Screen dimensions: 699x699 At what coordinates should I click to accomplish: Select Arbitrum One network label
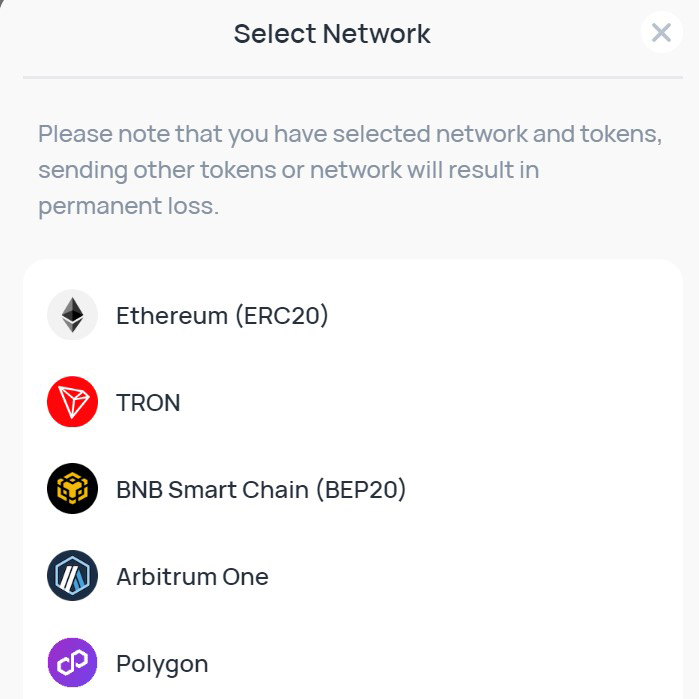click(x=192, y=576)
